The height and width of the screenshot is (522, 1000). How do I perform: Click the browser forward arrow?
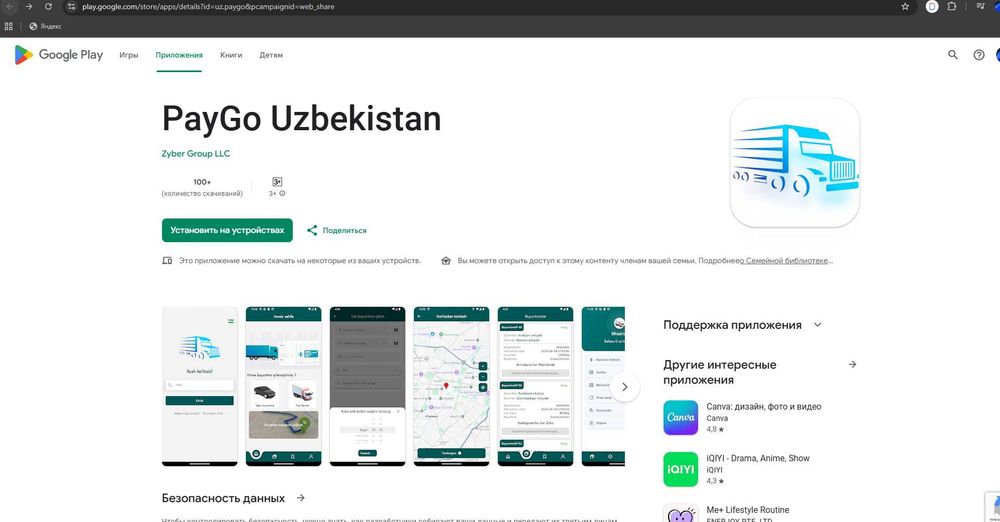(x=29, y=6)
